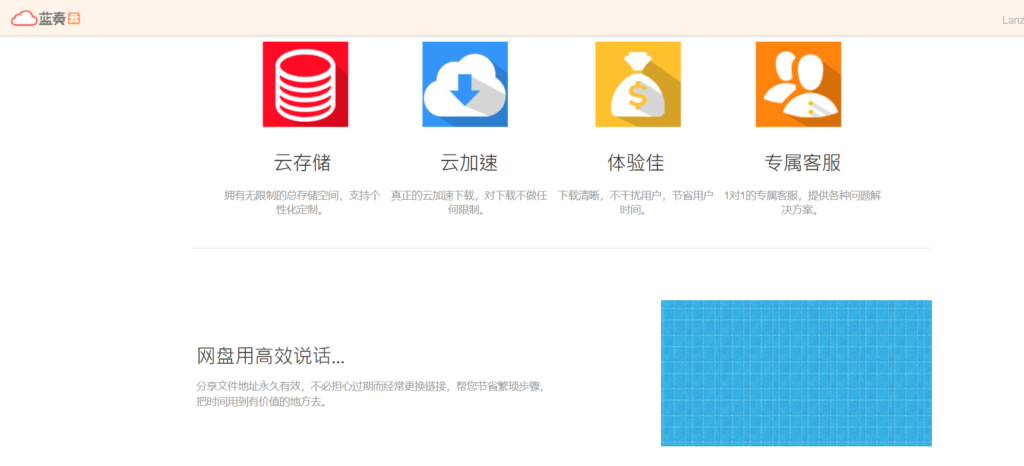Click the 体验佳 description about clear downloads
The image size is (1024, 466).
(635, 203)
